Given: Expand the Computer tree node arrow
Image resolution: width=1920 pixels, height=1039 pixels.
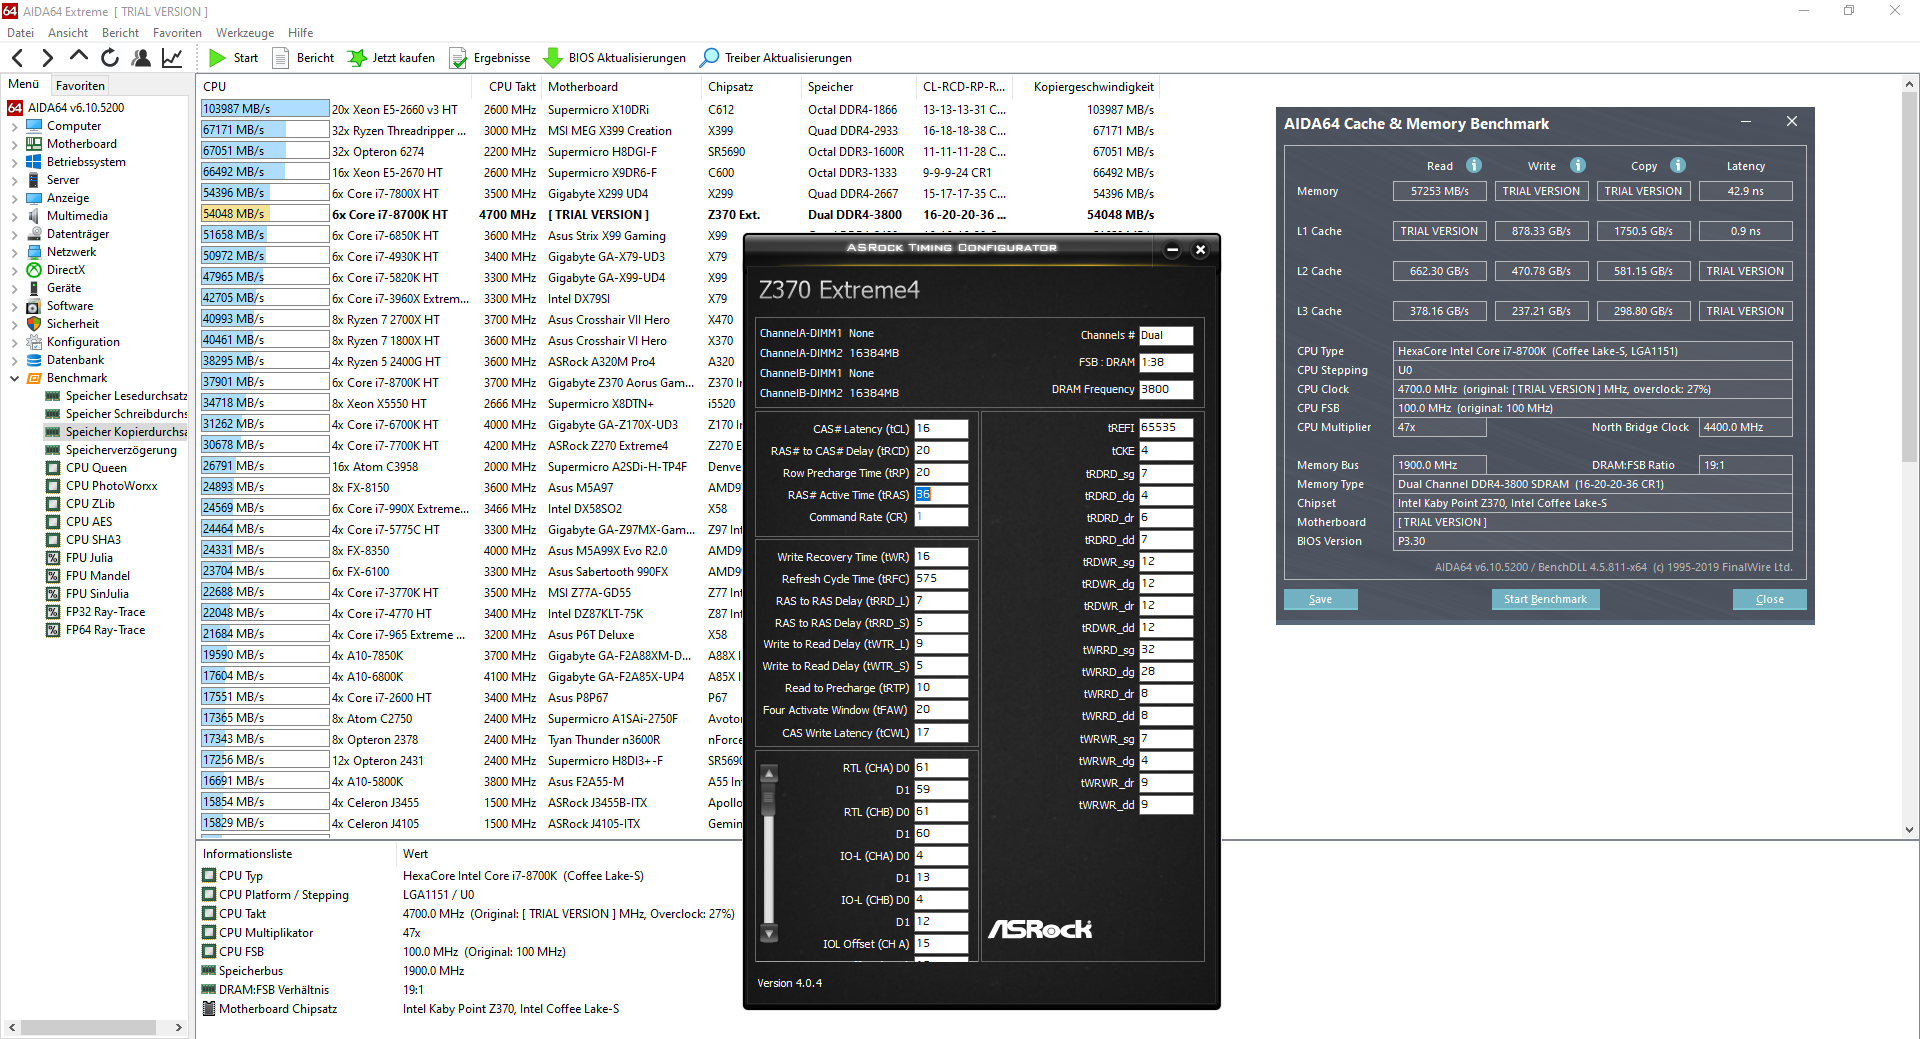Looking at the screenshot, I should 14,126.
